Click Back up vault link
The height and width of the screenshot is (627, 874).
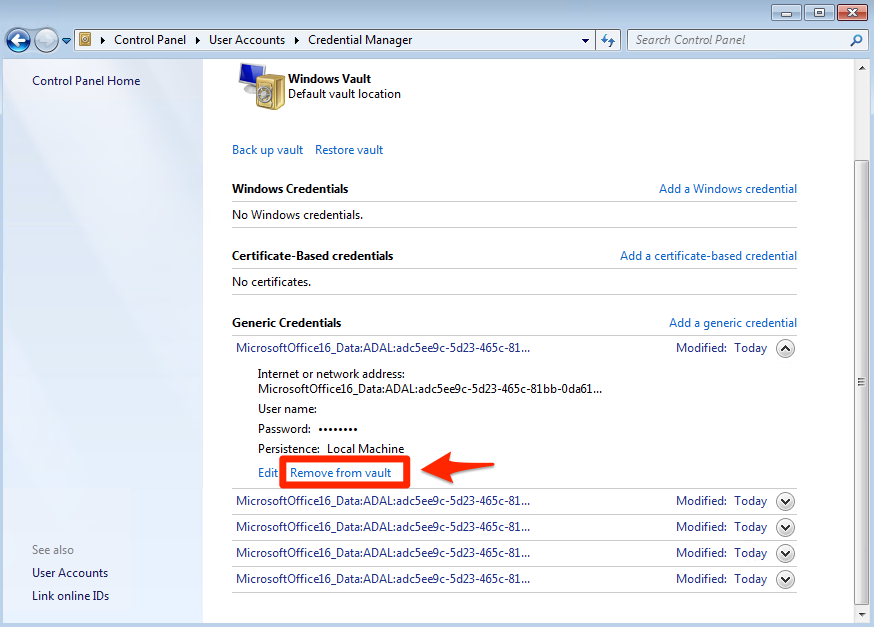[267, 150]
